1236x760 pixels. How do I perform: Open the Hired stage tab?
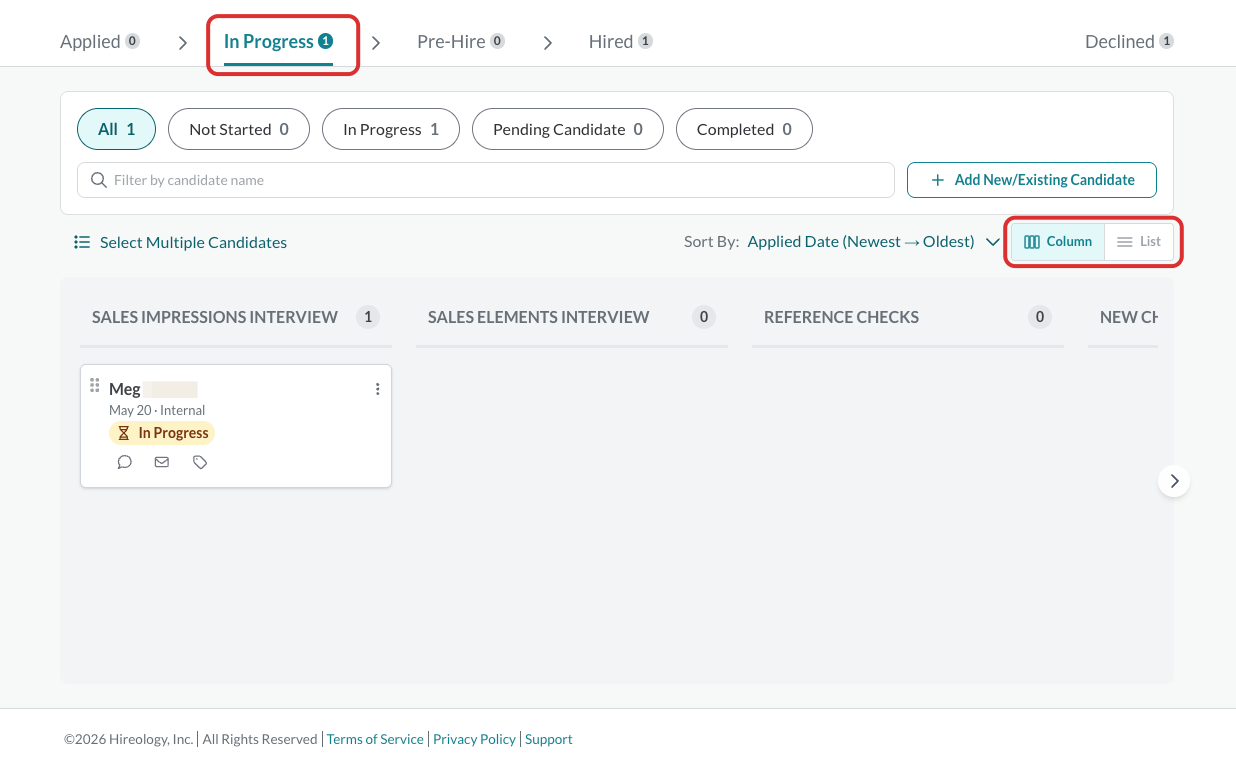point(621,41)
